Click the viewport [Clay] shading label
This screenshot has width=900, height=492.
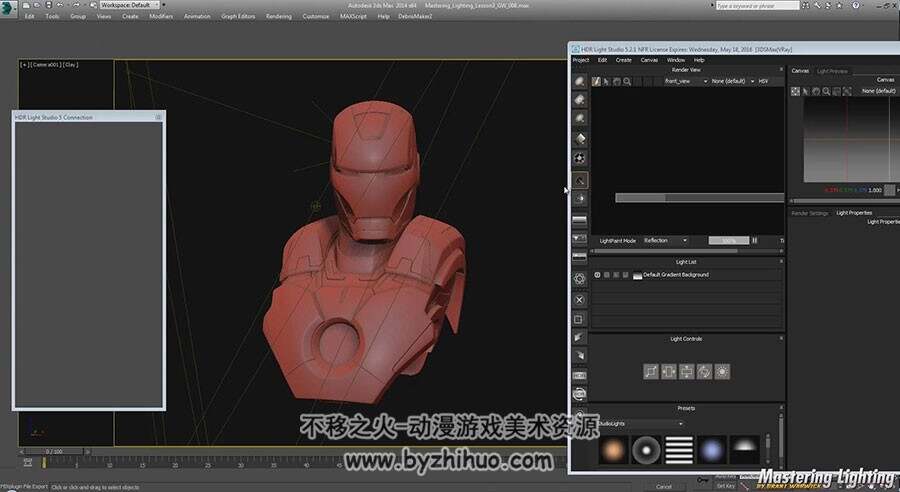click(x=71, y=65)
